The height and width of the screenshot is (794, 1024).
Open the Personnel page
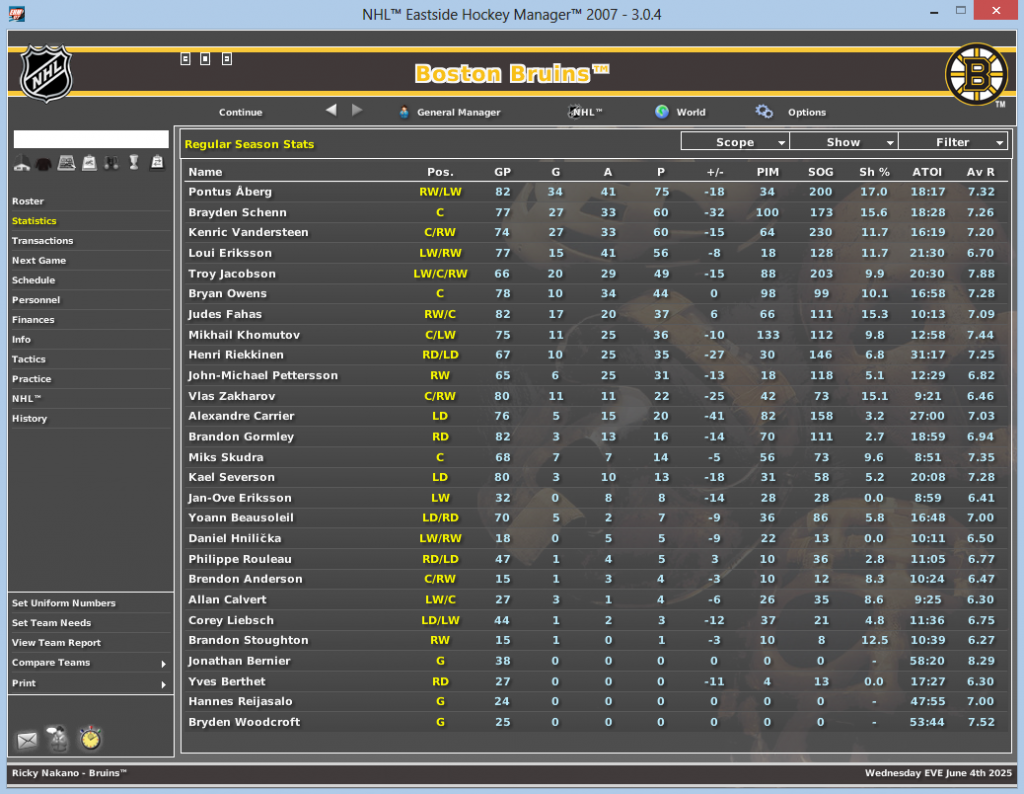(36, 300)
